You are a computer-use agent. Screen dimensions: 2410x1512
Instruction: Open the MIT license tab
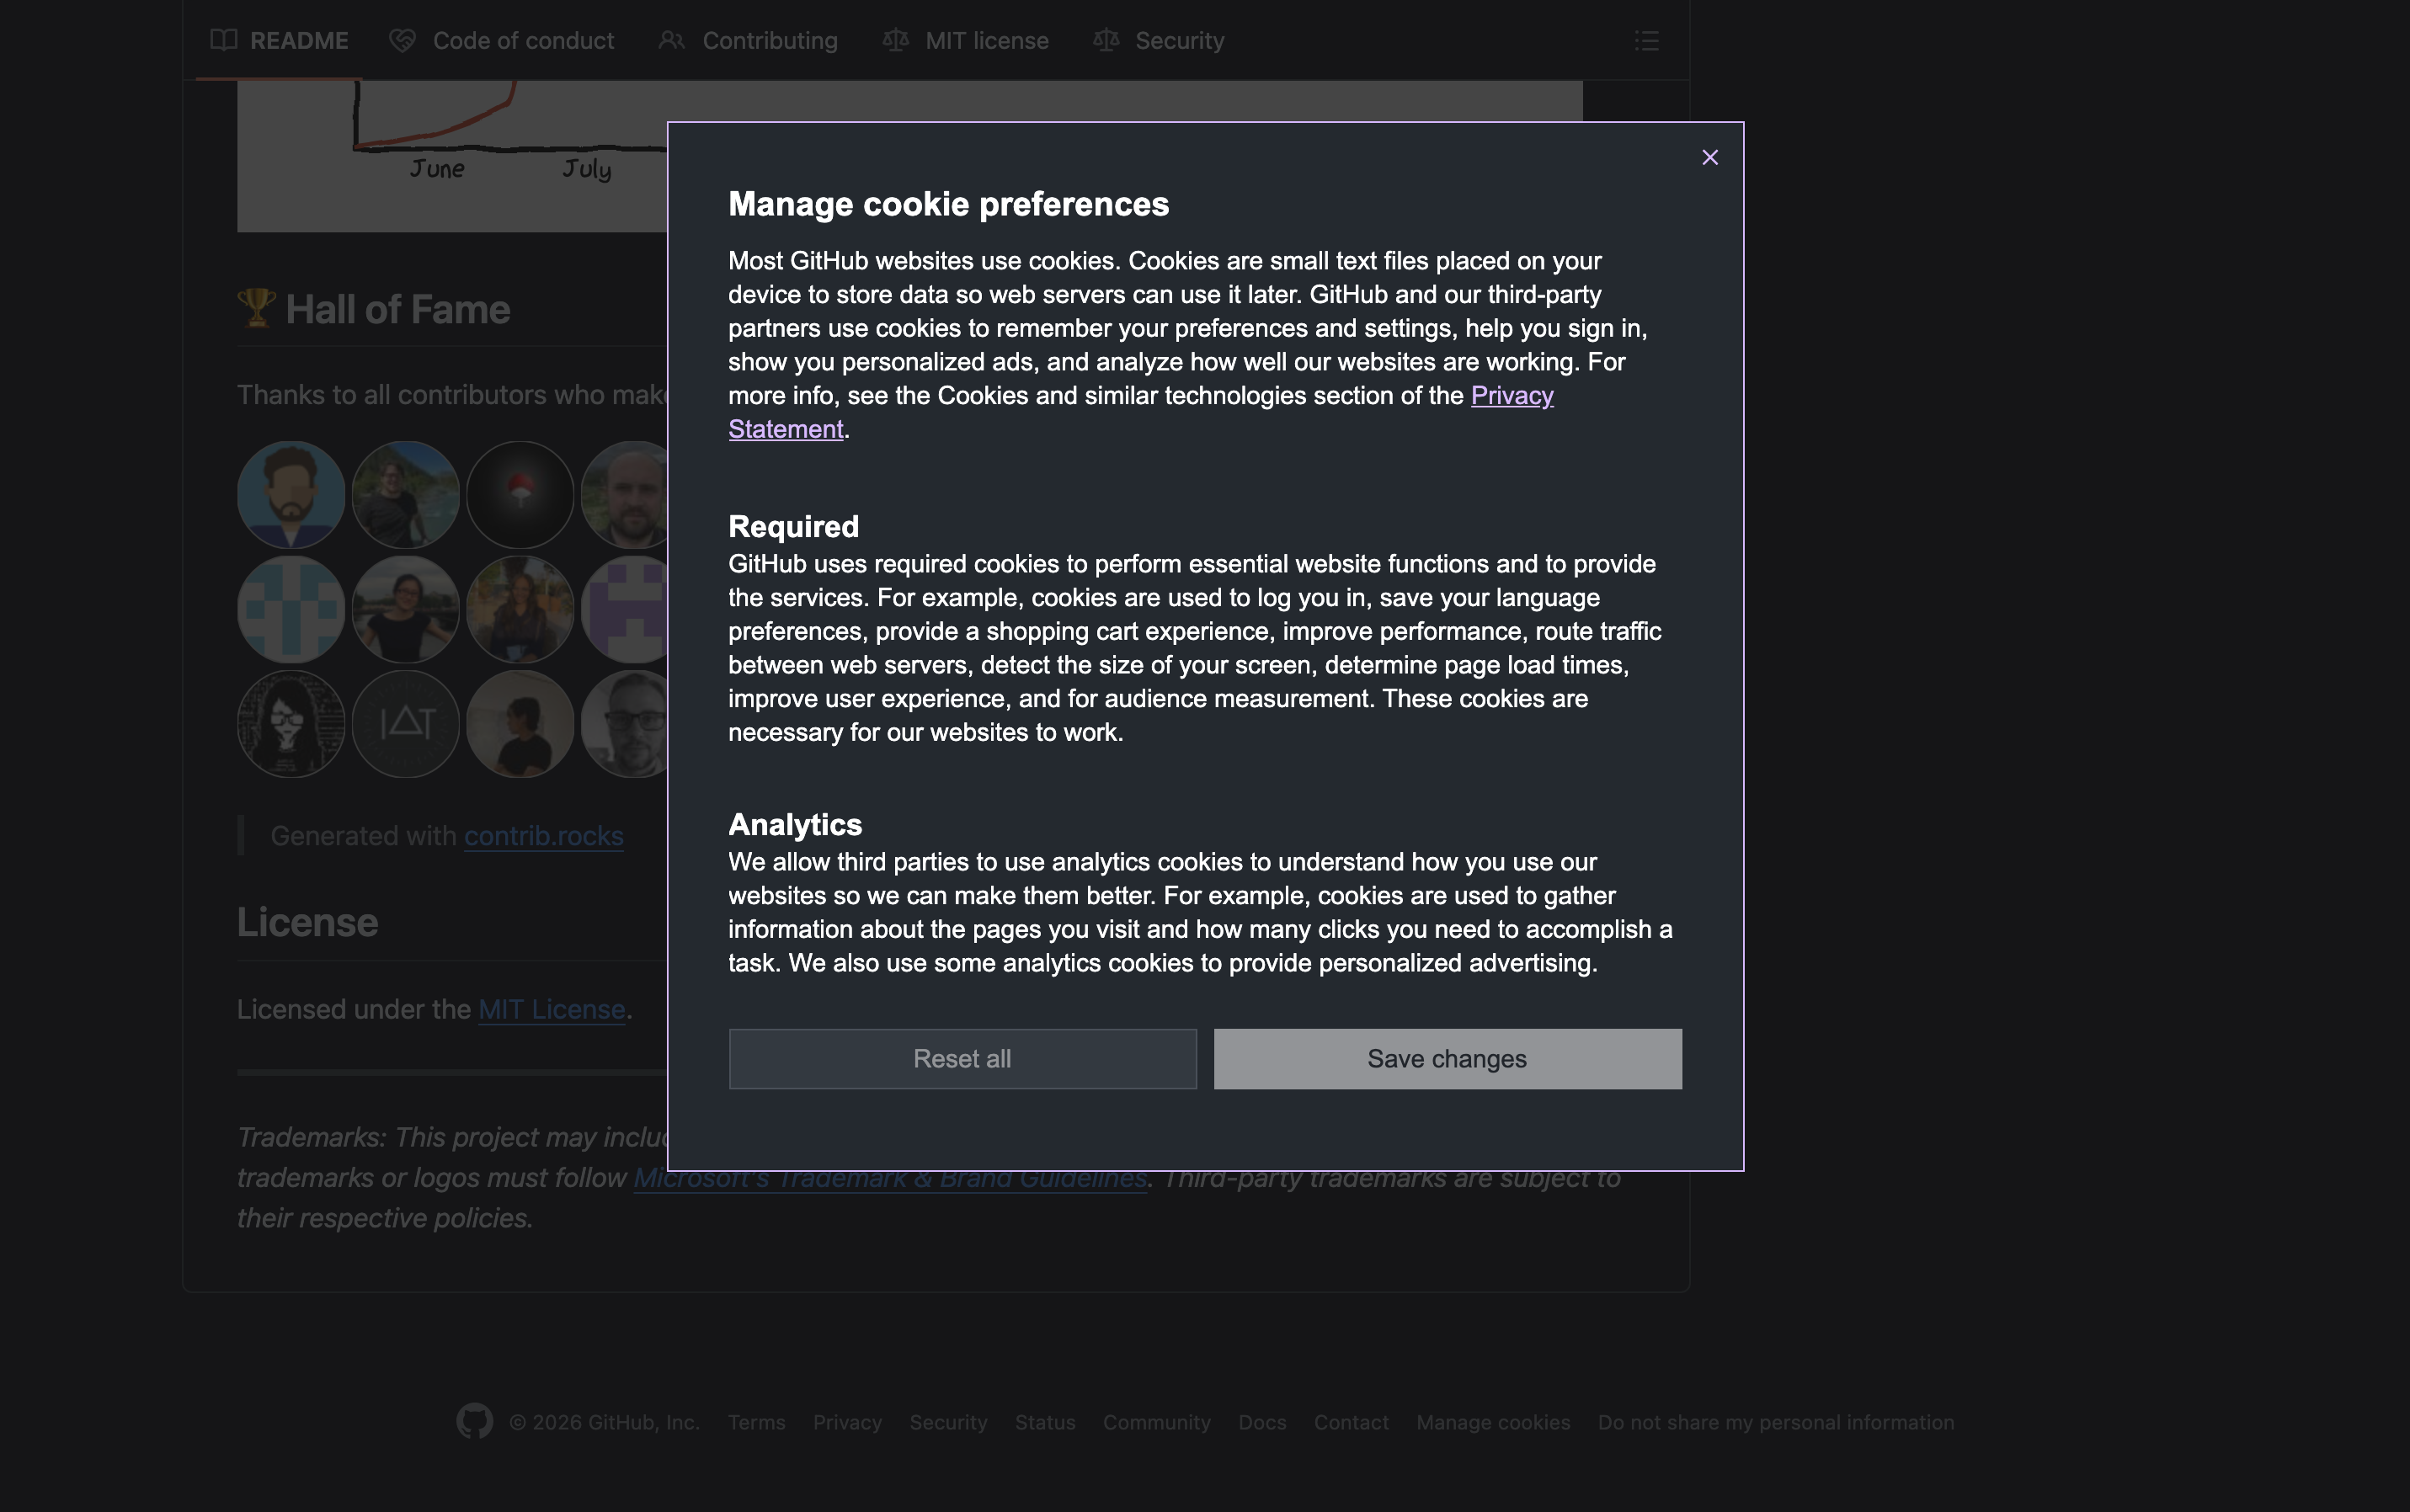click(986, 41)
